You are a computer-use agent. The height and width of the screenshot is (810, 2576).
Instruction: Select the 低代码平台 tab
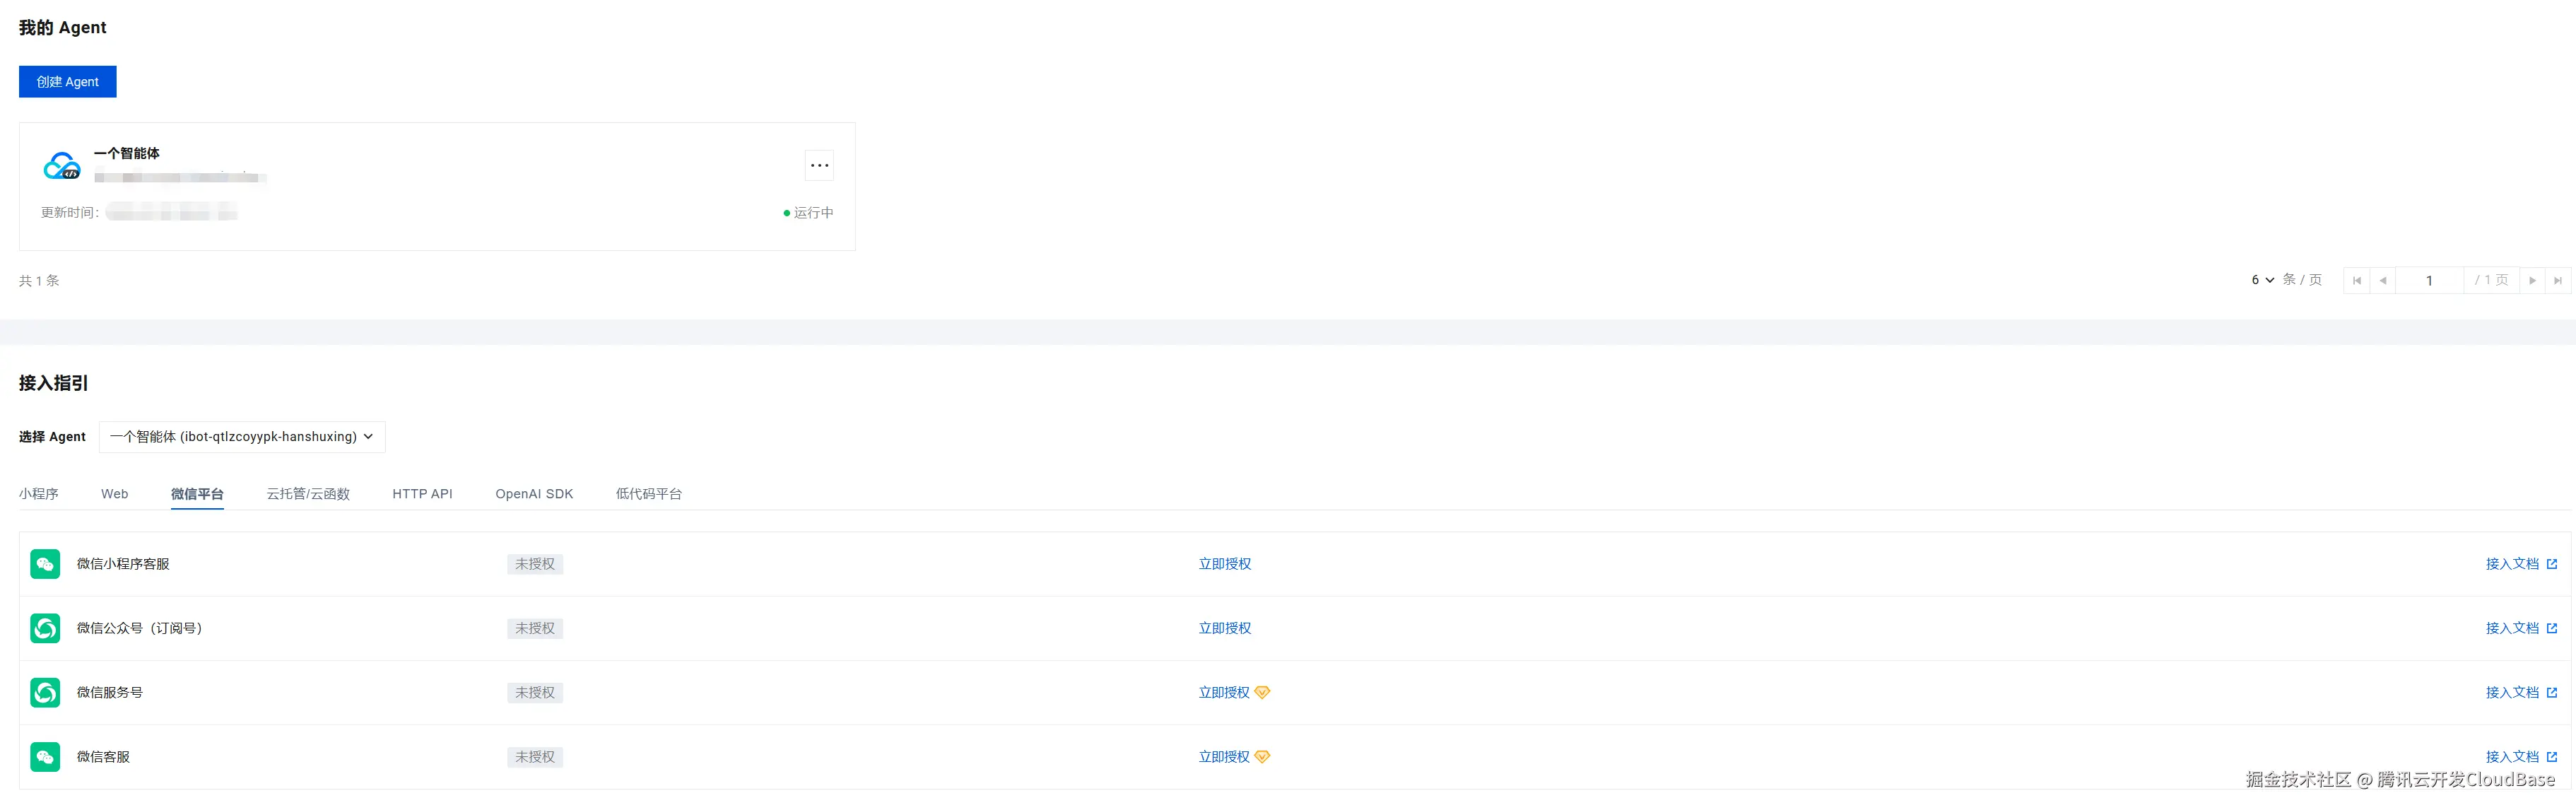pos(648,494)
